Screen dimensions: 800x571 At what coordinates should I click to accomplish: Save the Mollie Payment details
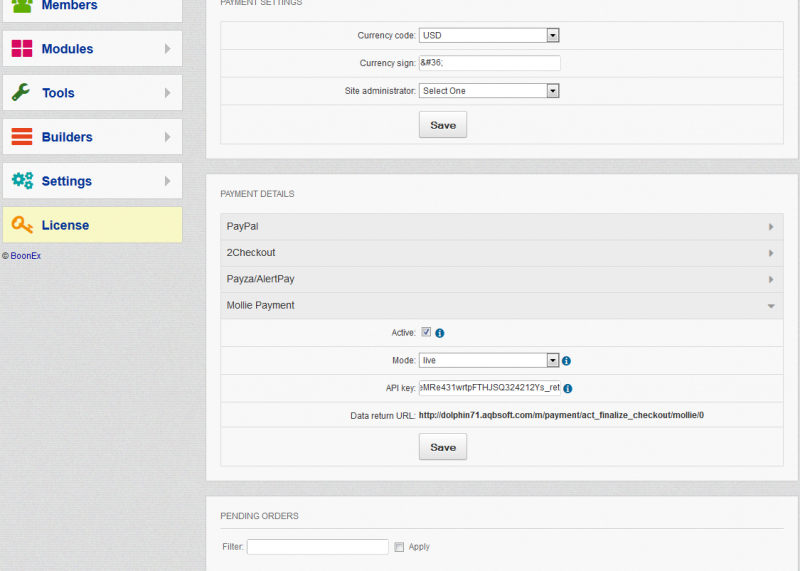tap(443, 447)
